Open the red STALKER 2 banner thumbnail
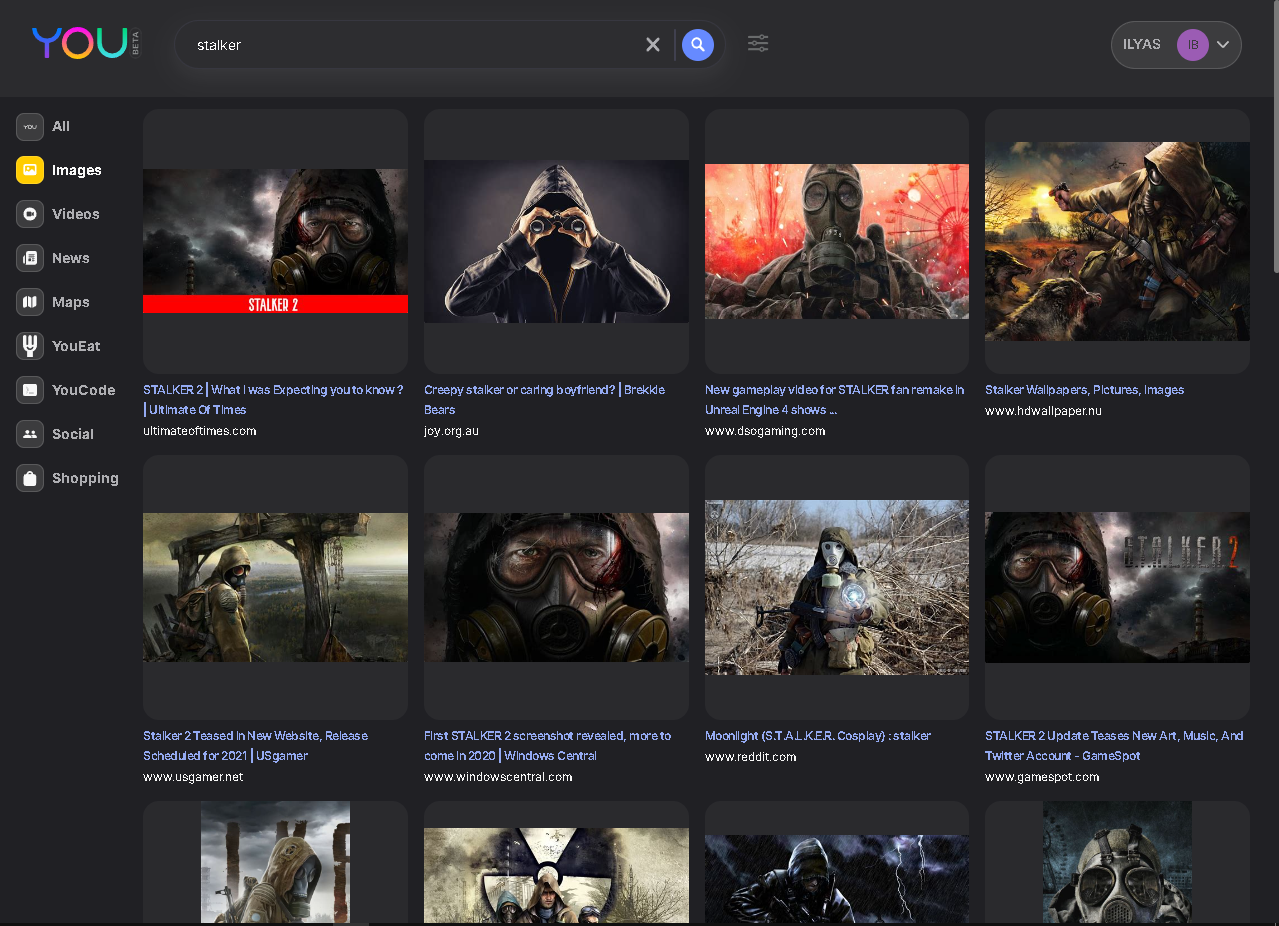The height and width of the screenshot is (926, 1279). [x=275, y=241]
